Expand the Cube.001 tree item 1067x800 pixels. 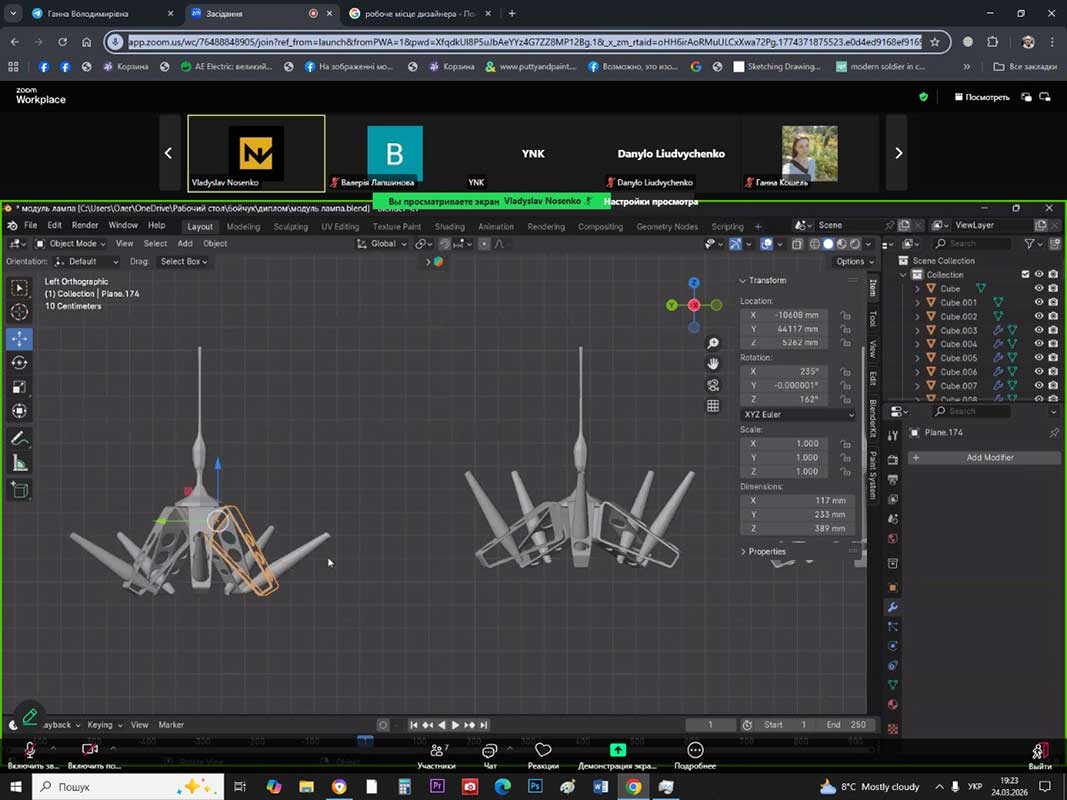tap(918, 302)
